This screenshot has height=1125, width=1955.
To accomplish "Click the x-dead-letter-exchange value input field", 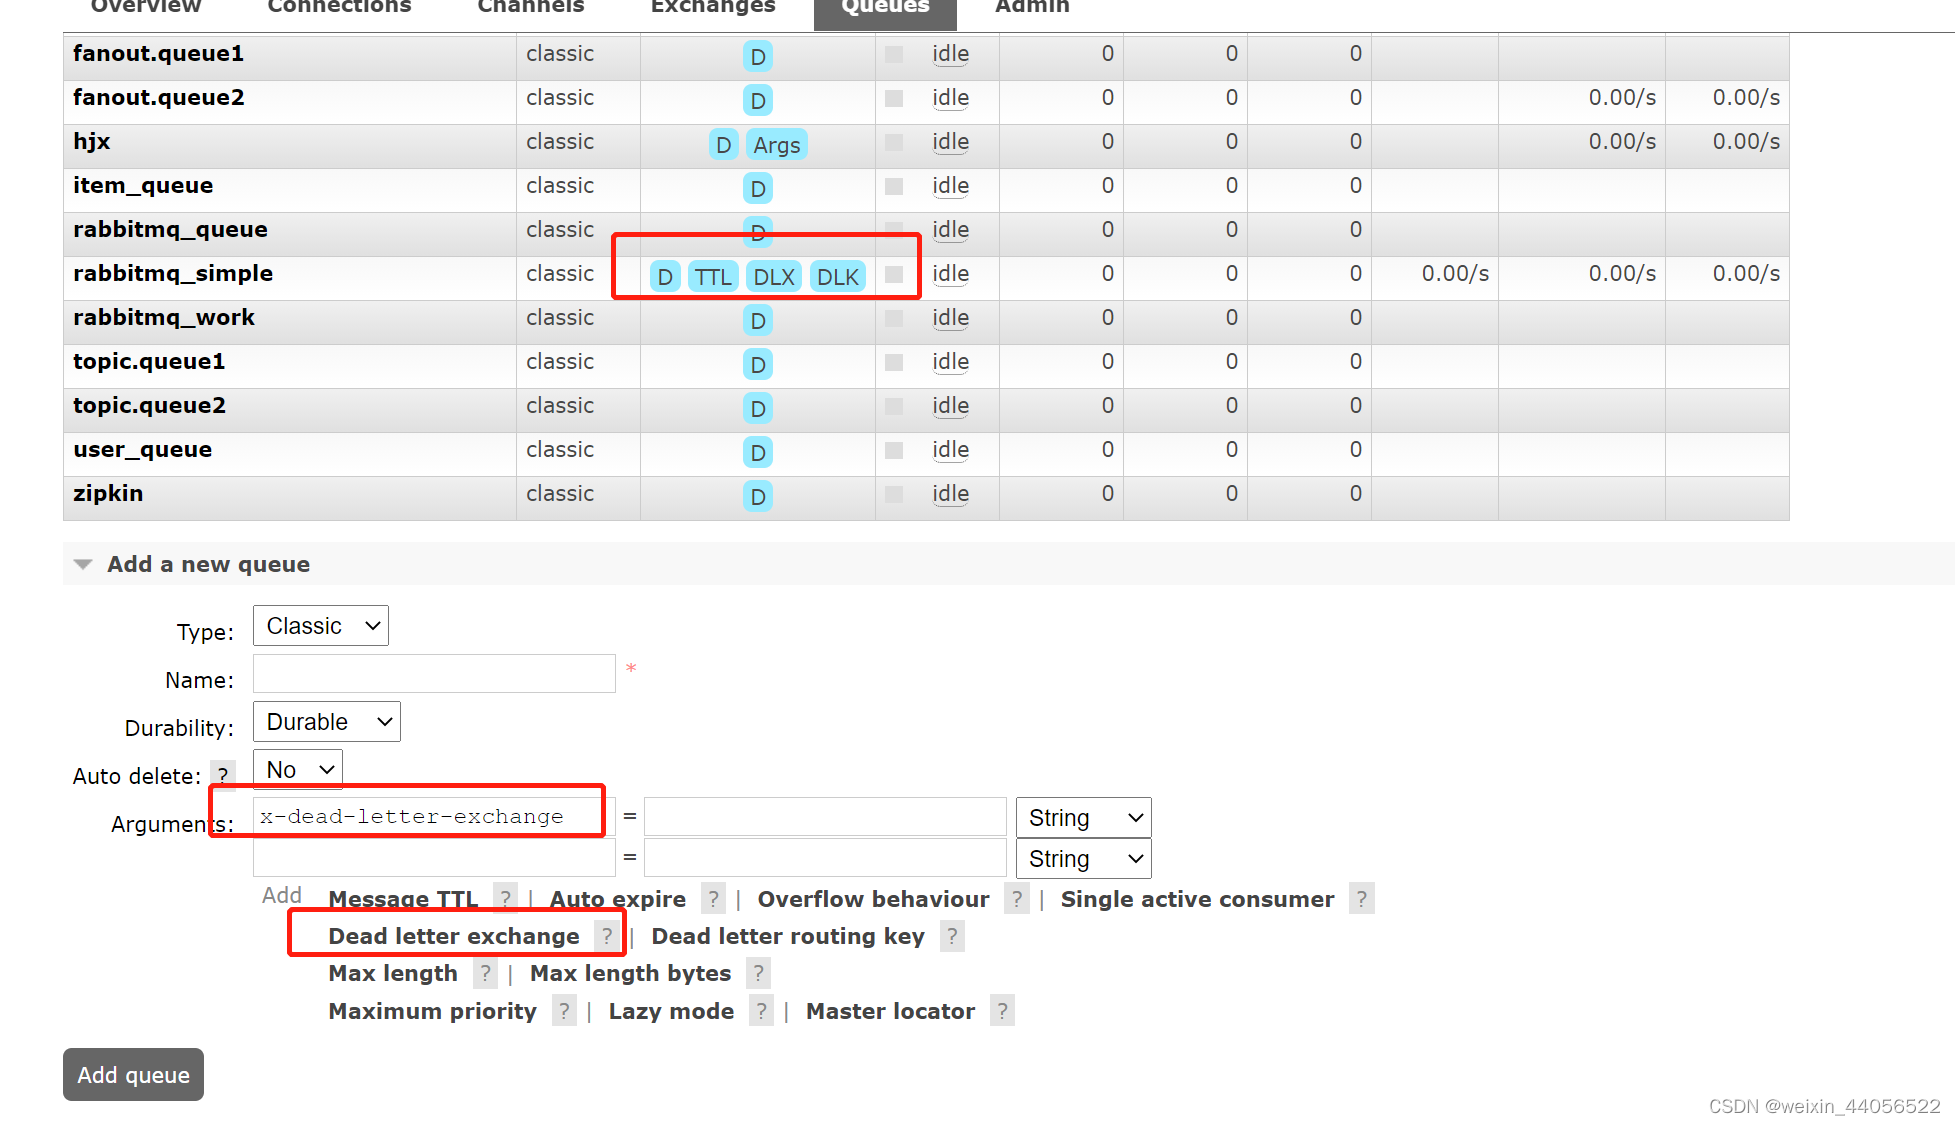I will tap(824, 817).
